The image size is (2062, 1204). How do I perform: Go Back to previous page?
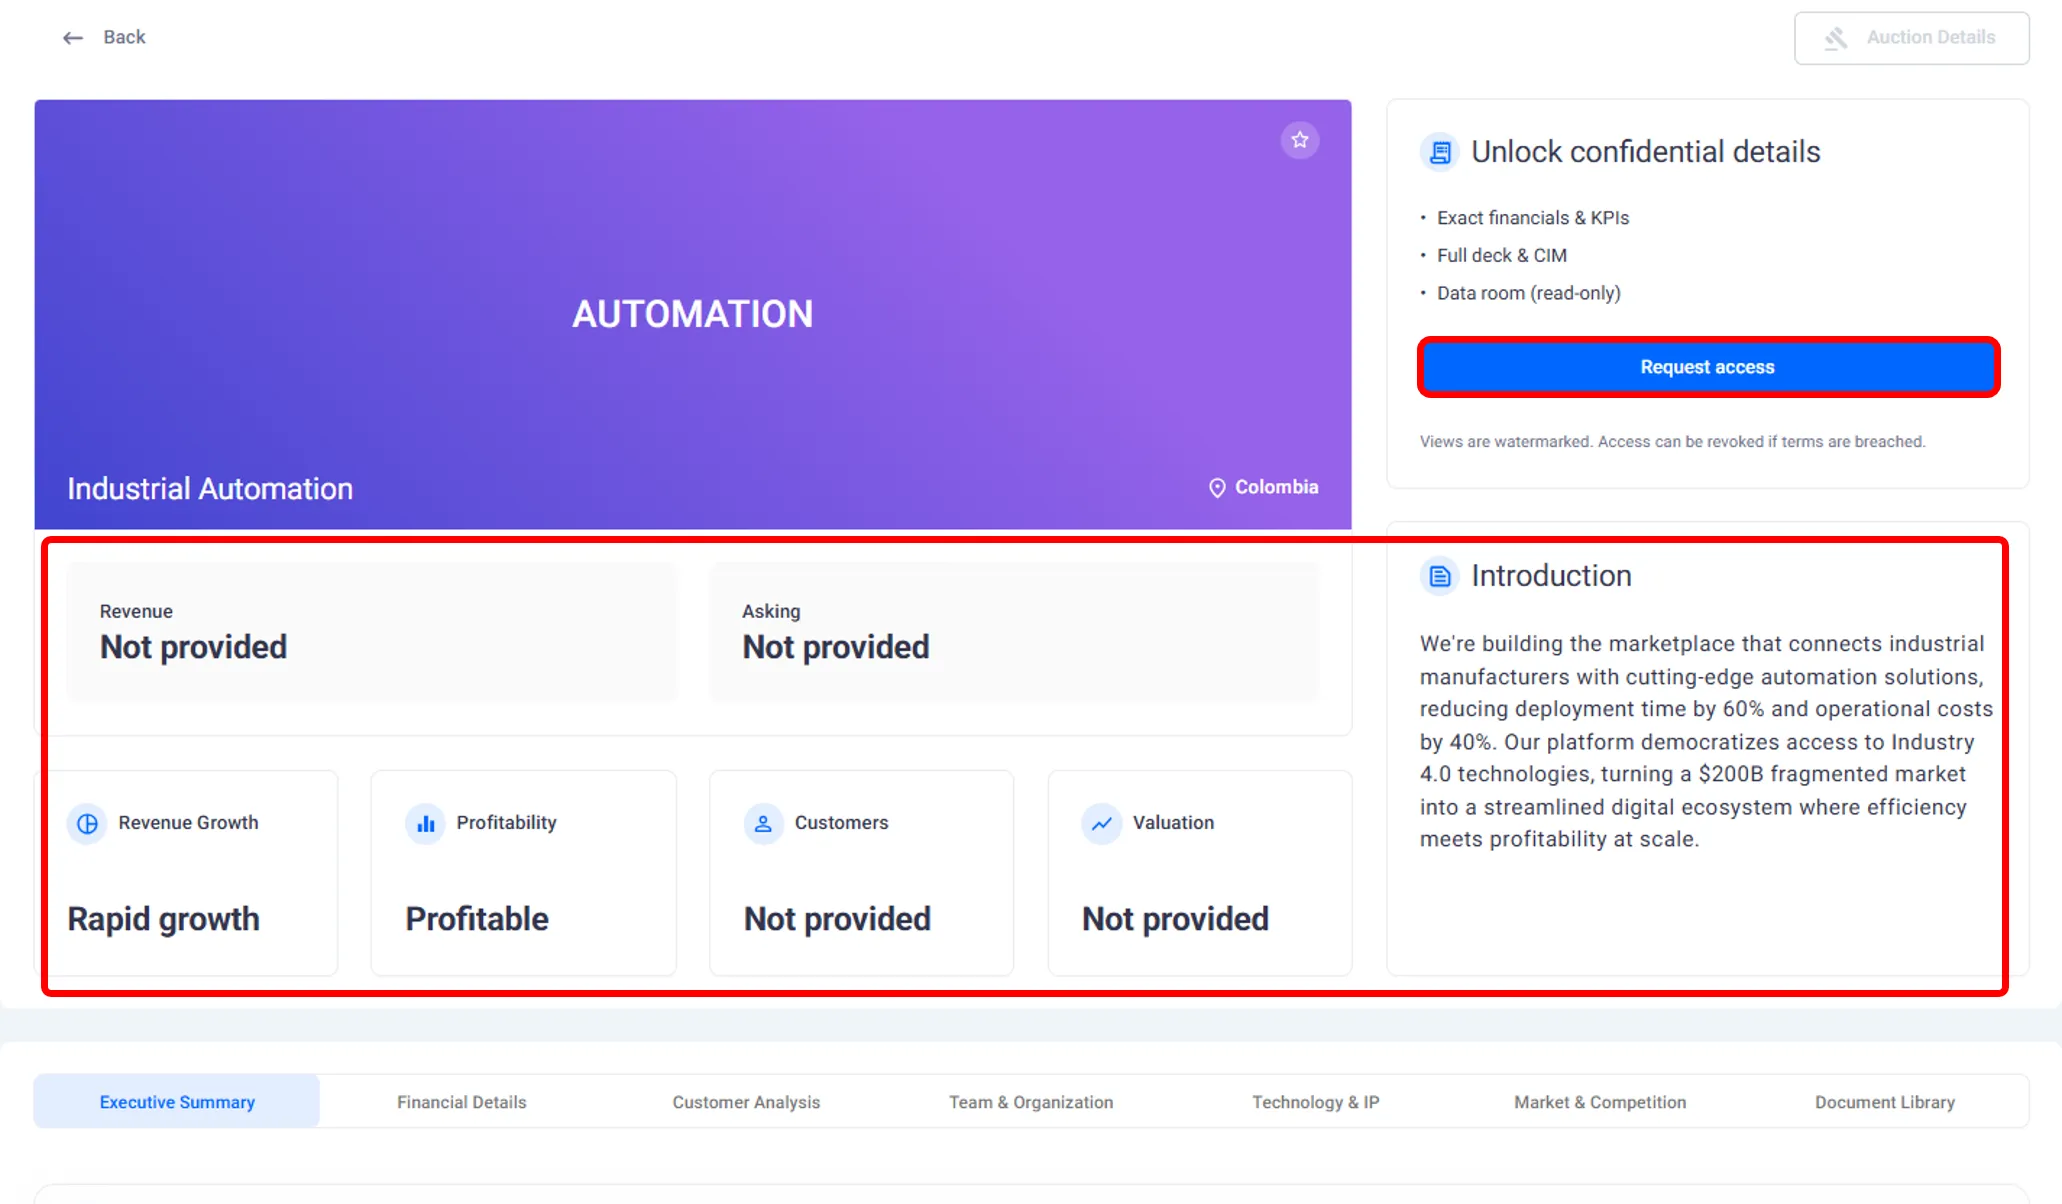124,37
